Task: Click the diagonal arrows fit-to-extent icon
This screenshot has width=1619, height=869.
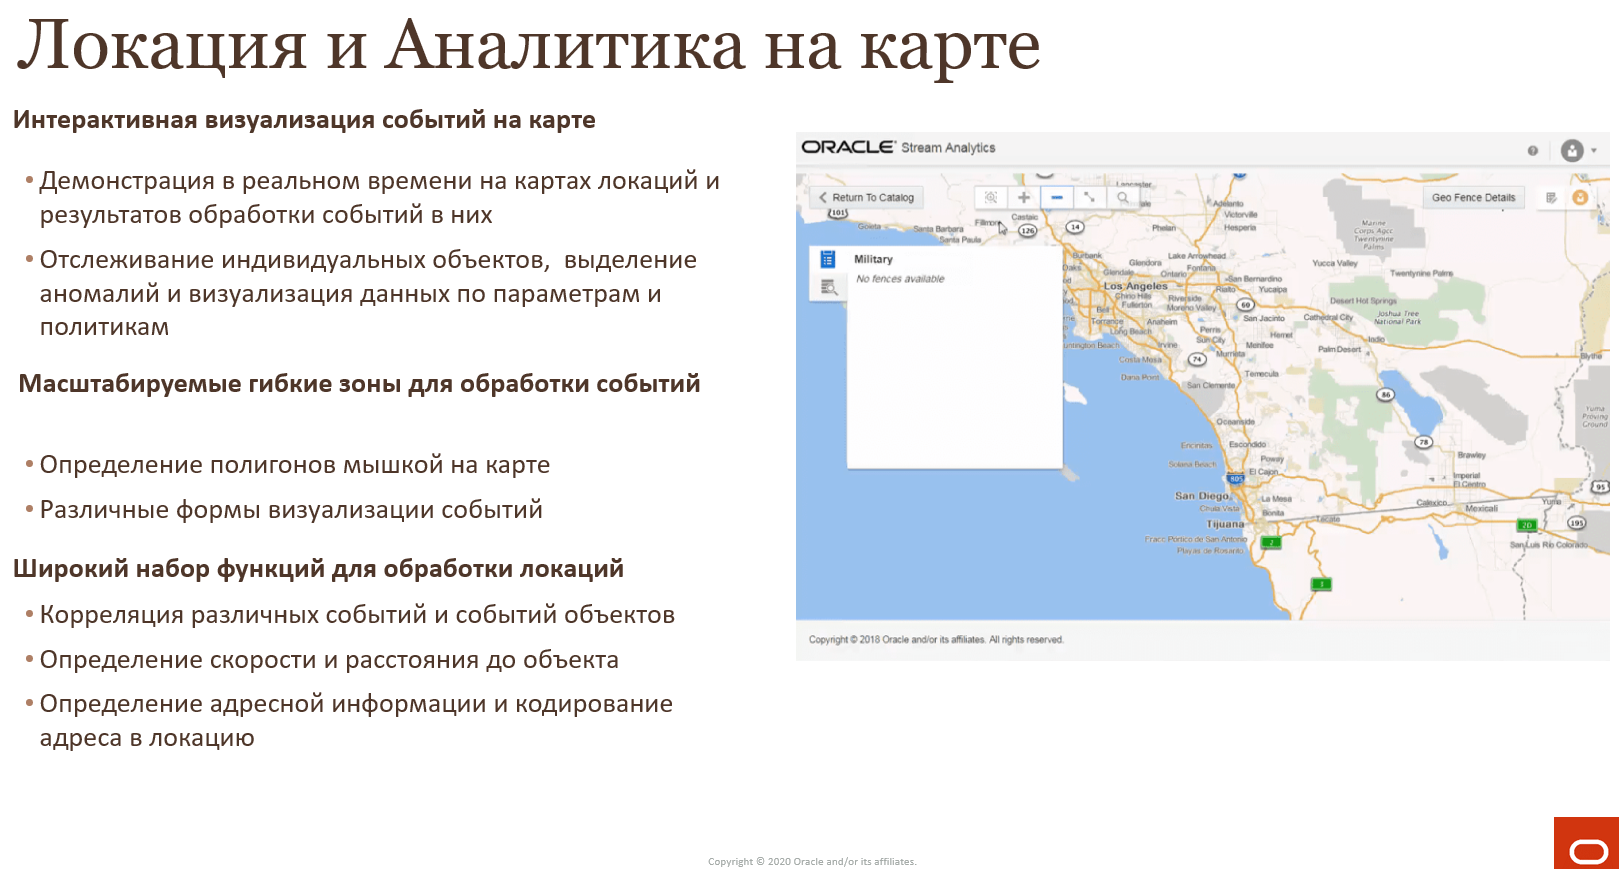Action: [x=1090, y=197]
